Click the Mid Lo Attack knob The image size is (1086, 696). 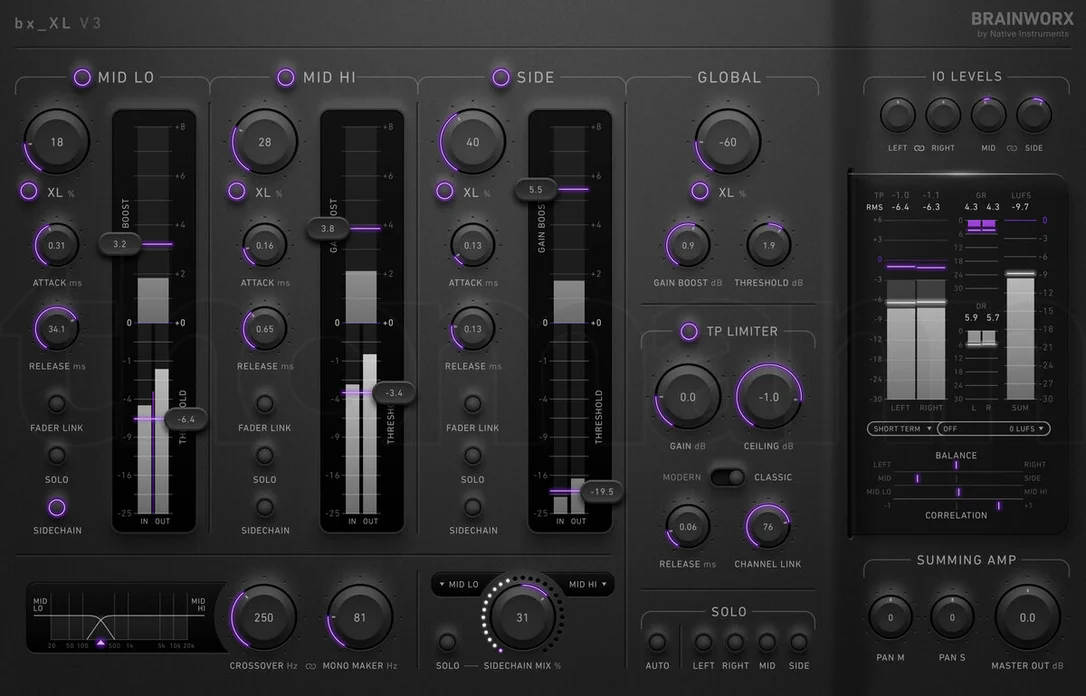(57, 246)
